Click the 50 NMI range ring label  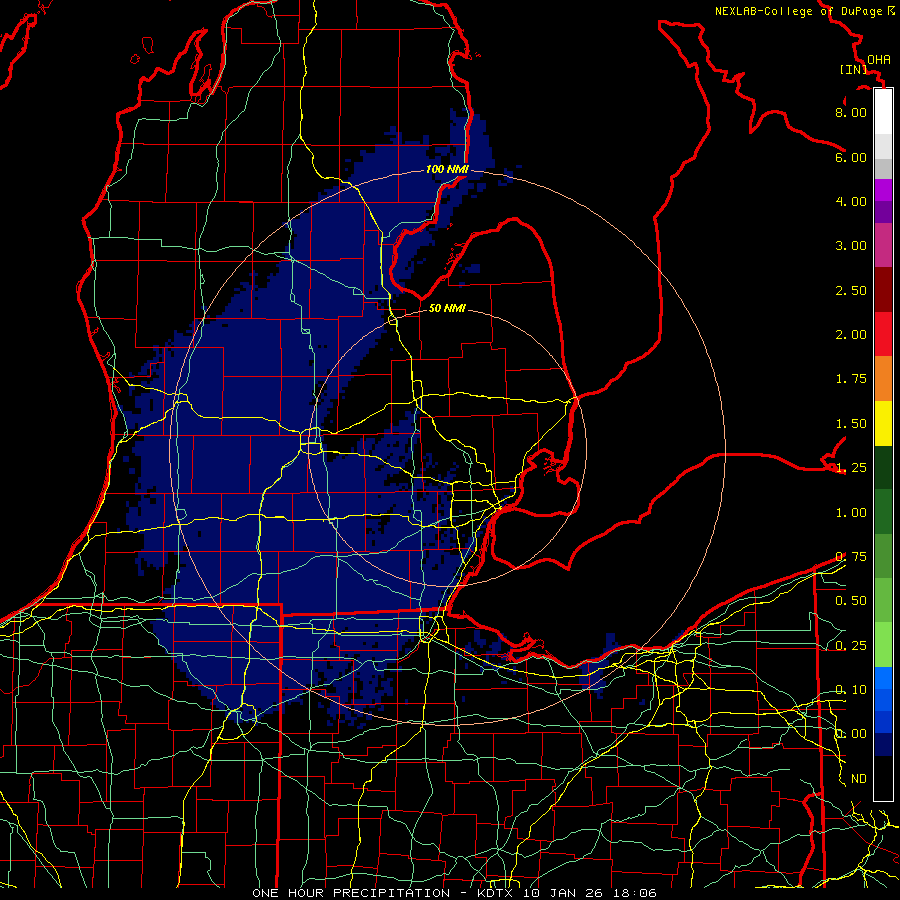point(447,308)
